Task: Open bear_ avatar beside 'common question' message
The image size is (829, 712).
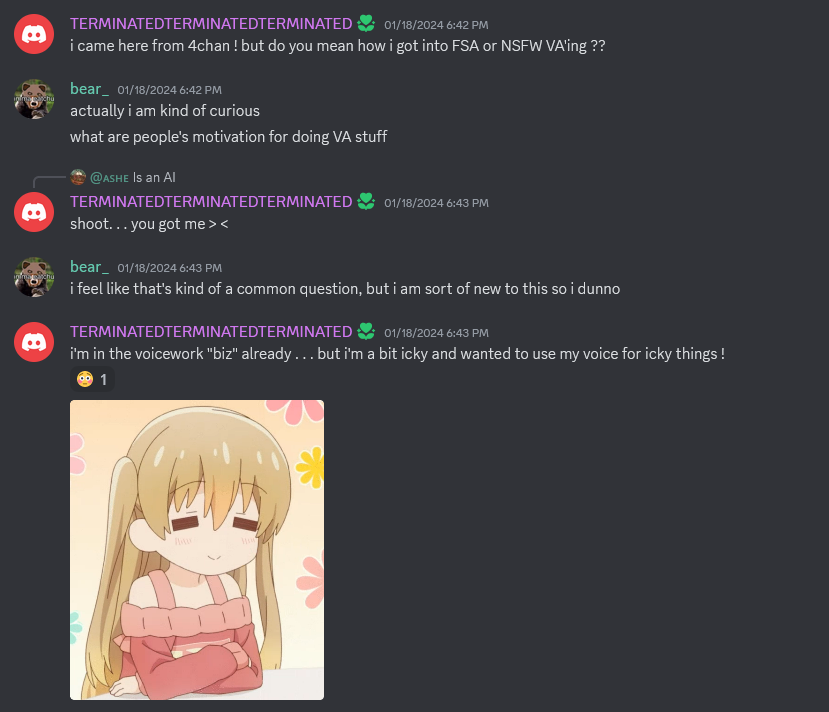Action: click(34, 277)
